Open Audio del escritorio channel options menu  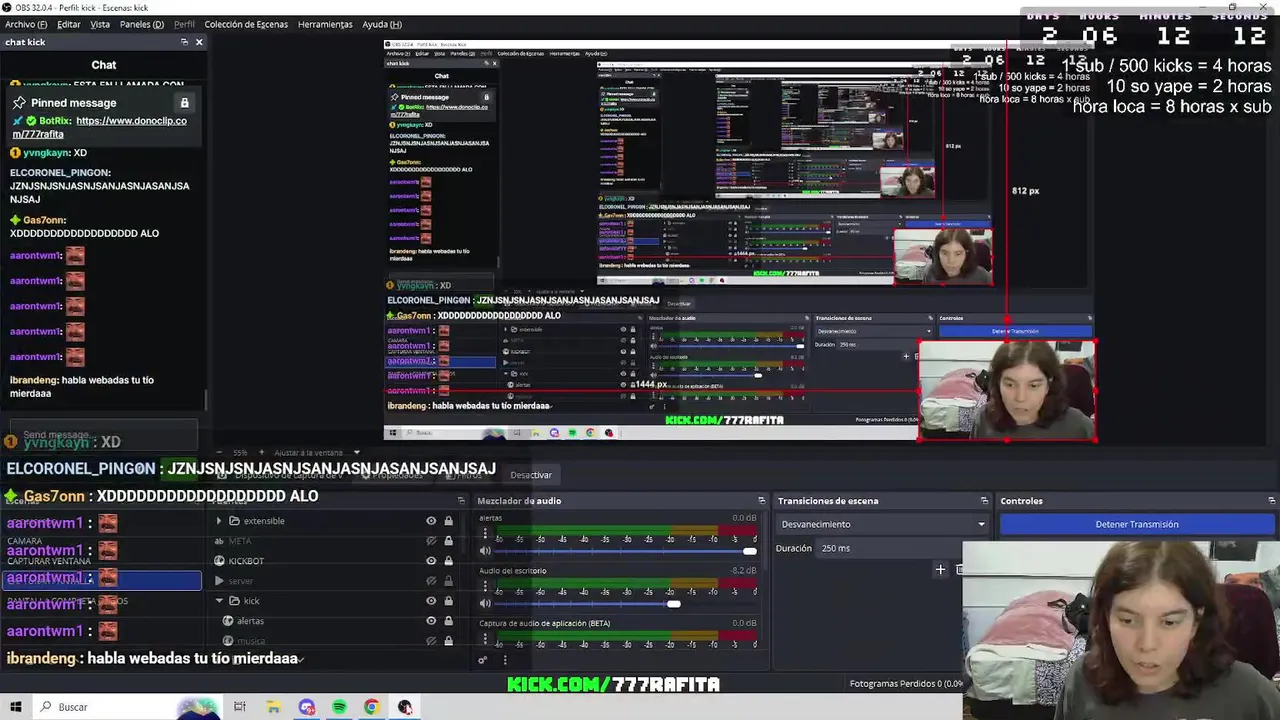(x=485, y=586)
